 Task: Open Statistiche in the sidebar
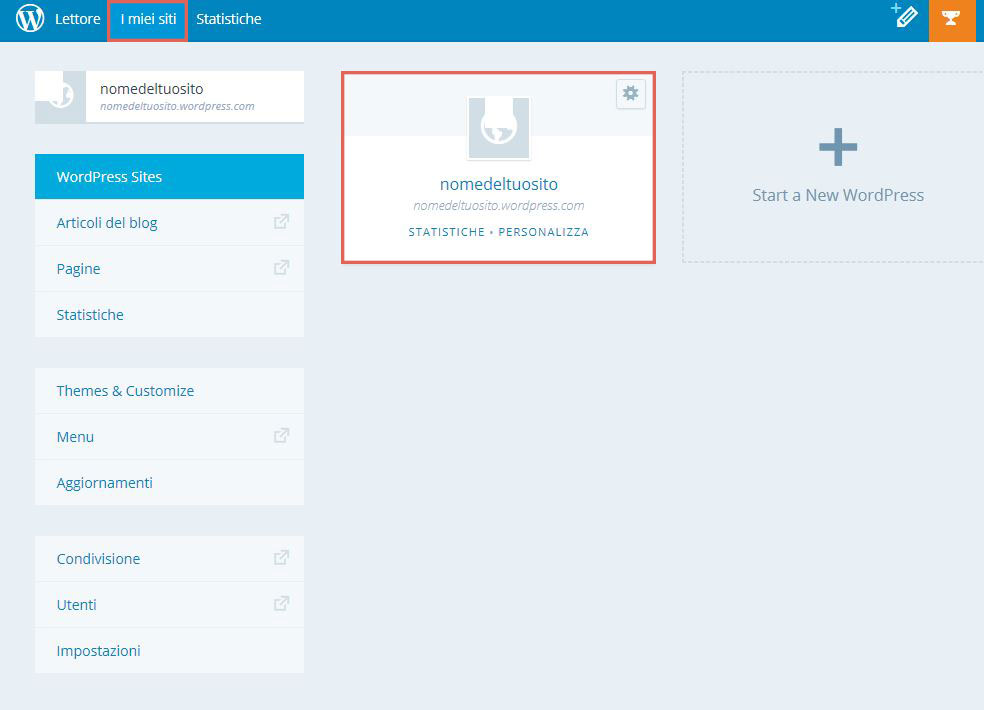[169, 315]
